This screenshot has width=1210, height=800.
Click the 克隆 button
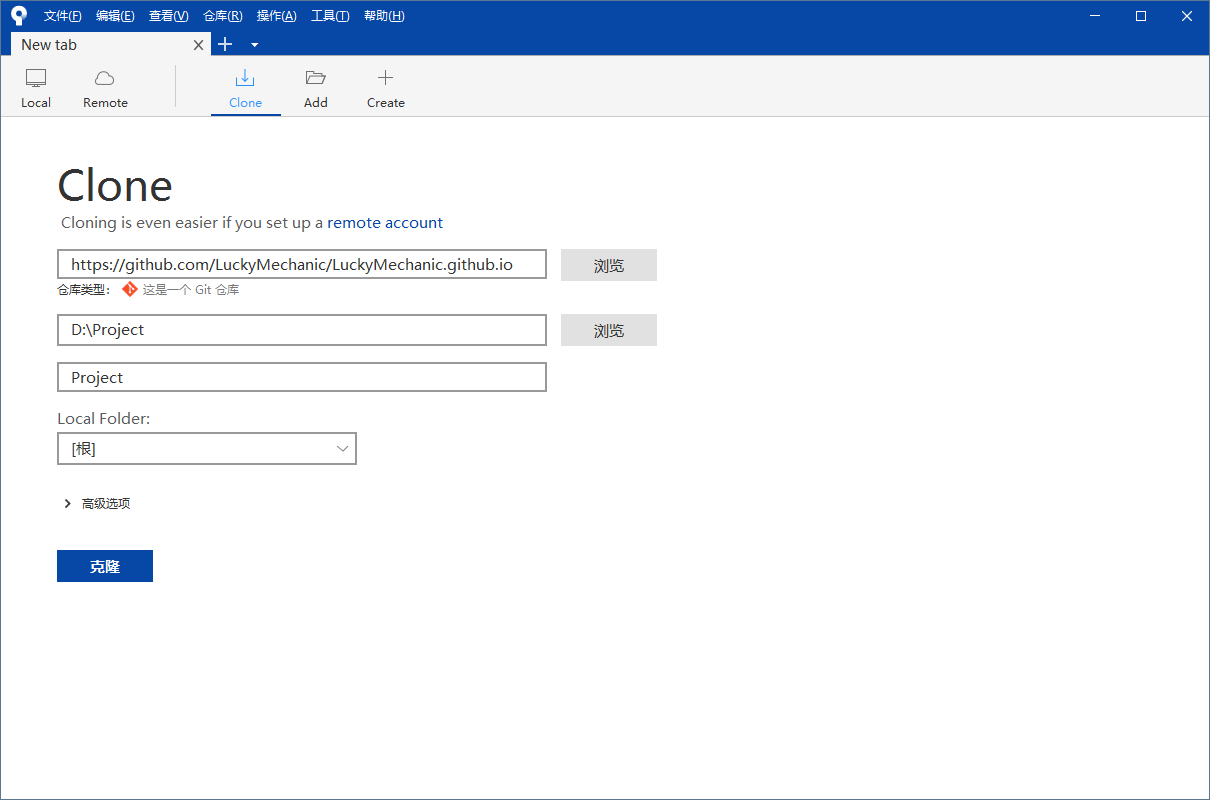(x=105, y=566)
